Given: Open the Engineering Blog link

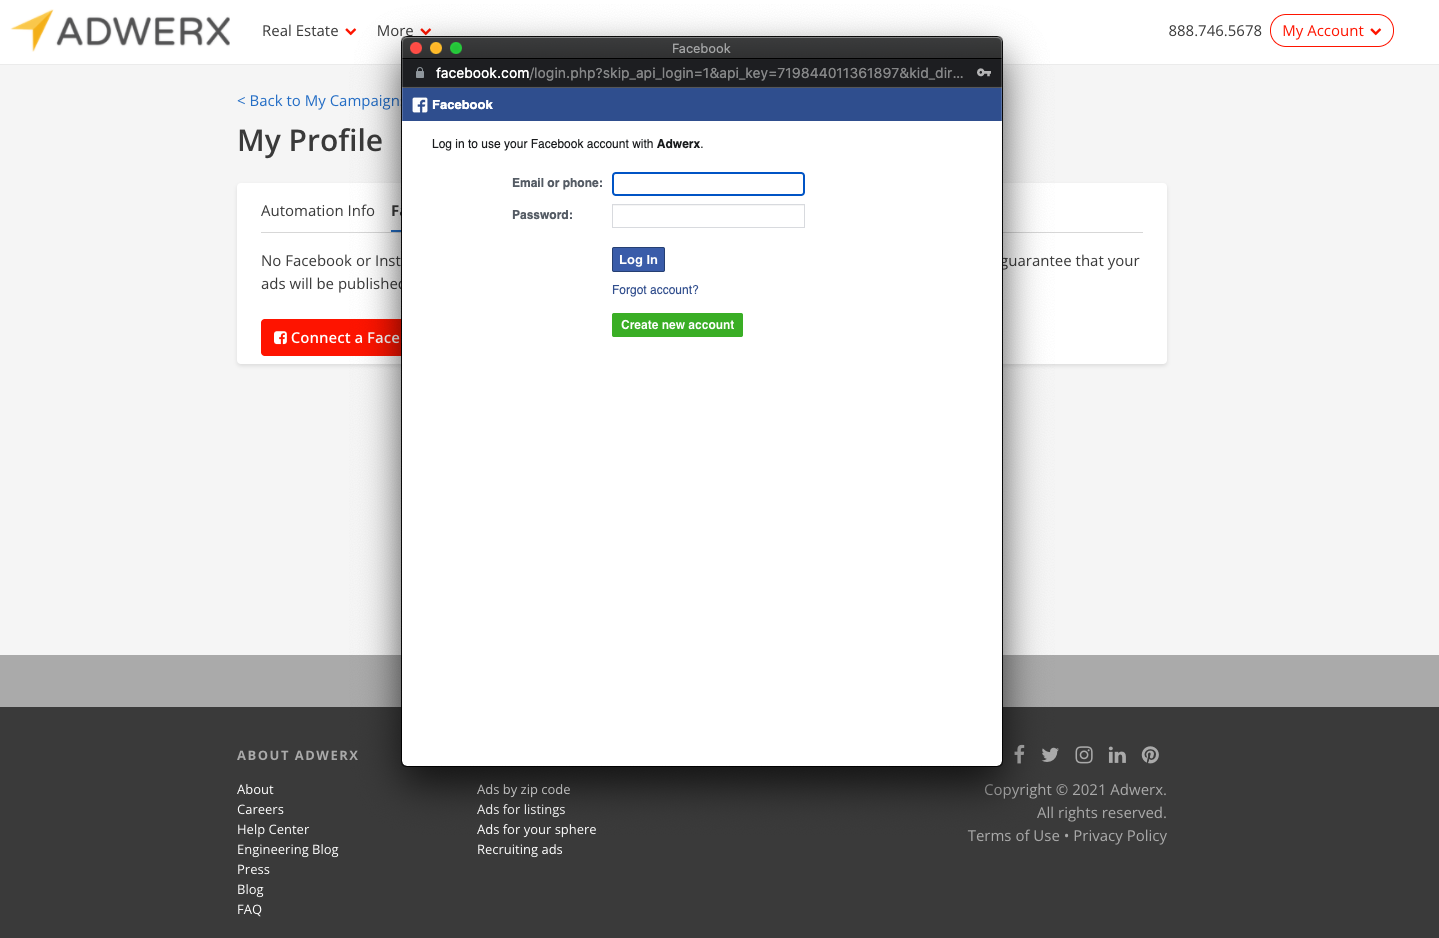Looking at the screenshot, I should point(288,850).
